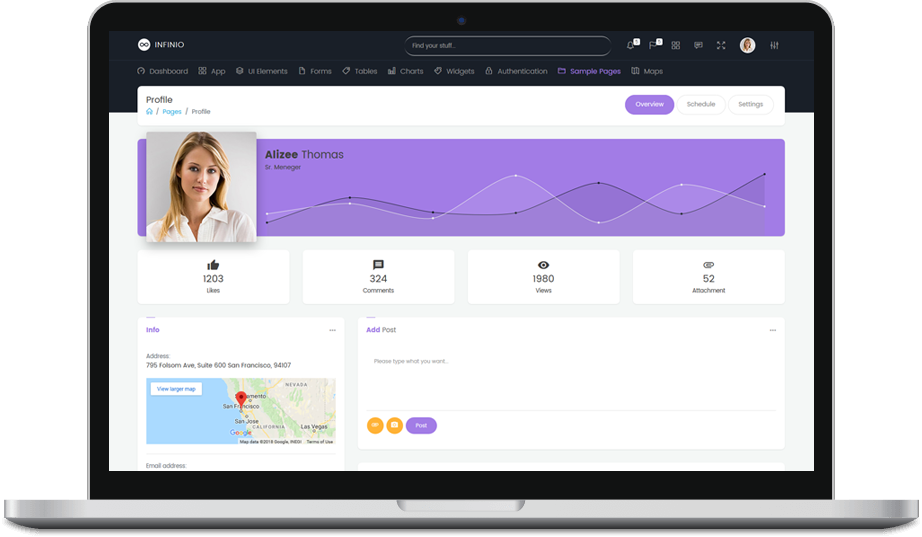The image size is (922, 537).
Task: Open the settings sliders icon
Action: click(774, 45)
